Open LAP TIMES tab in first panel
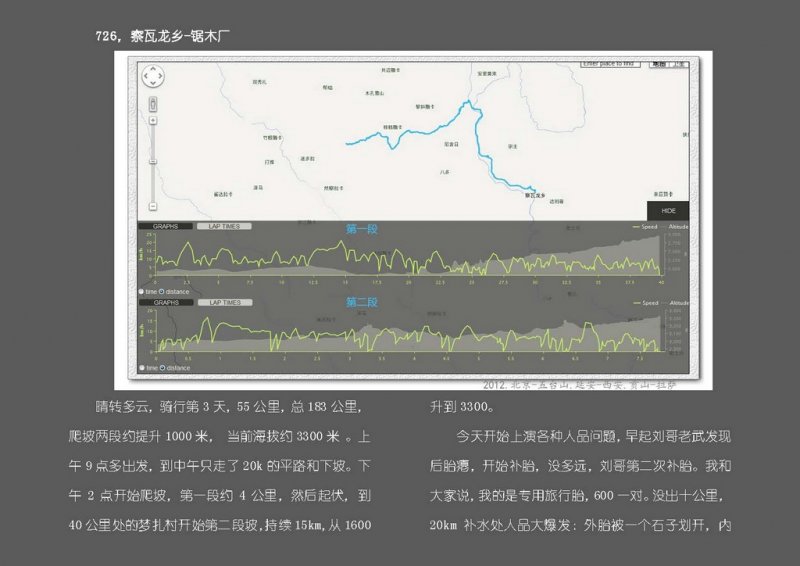Image resolution: width=800 pixels, height=566 pixels. tap(224, 227)
